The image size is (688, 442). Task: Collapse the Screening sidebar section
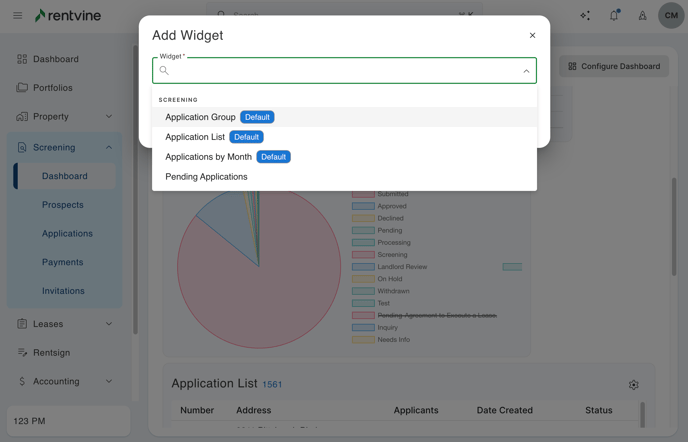tap(109, 147)
